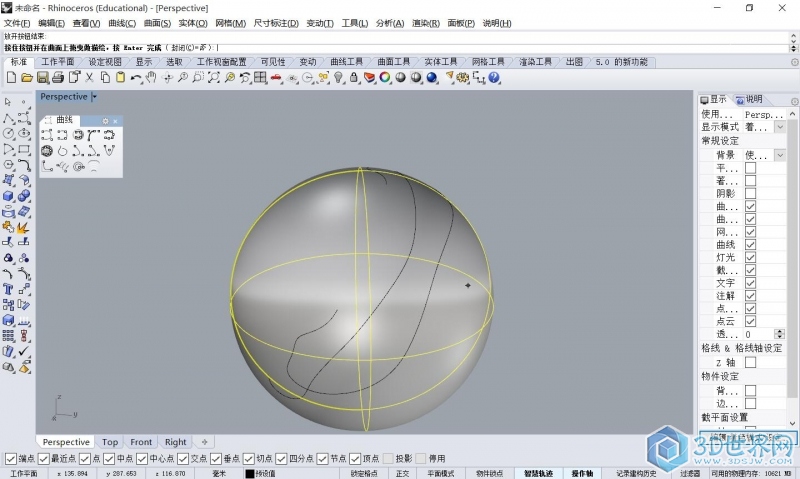Uncheck the 灯光 checkbox

point(750,257)
